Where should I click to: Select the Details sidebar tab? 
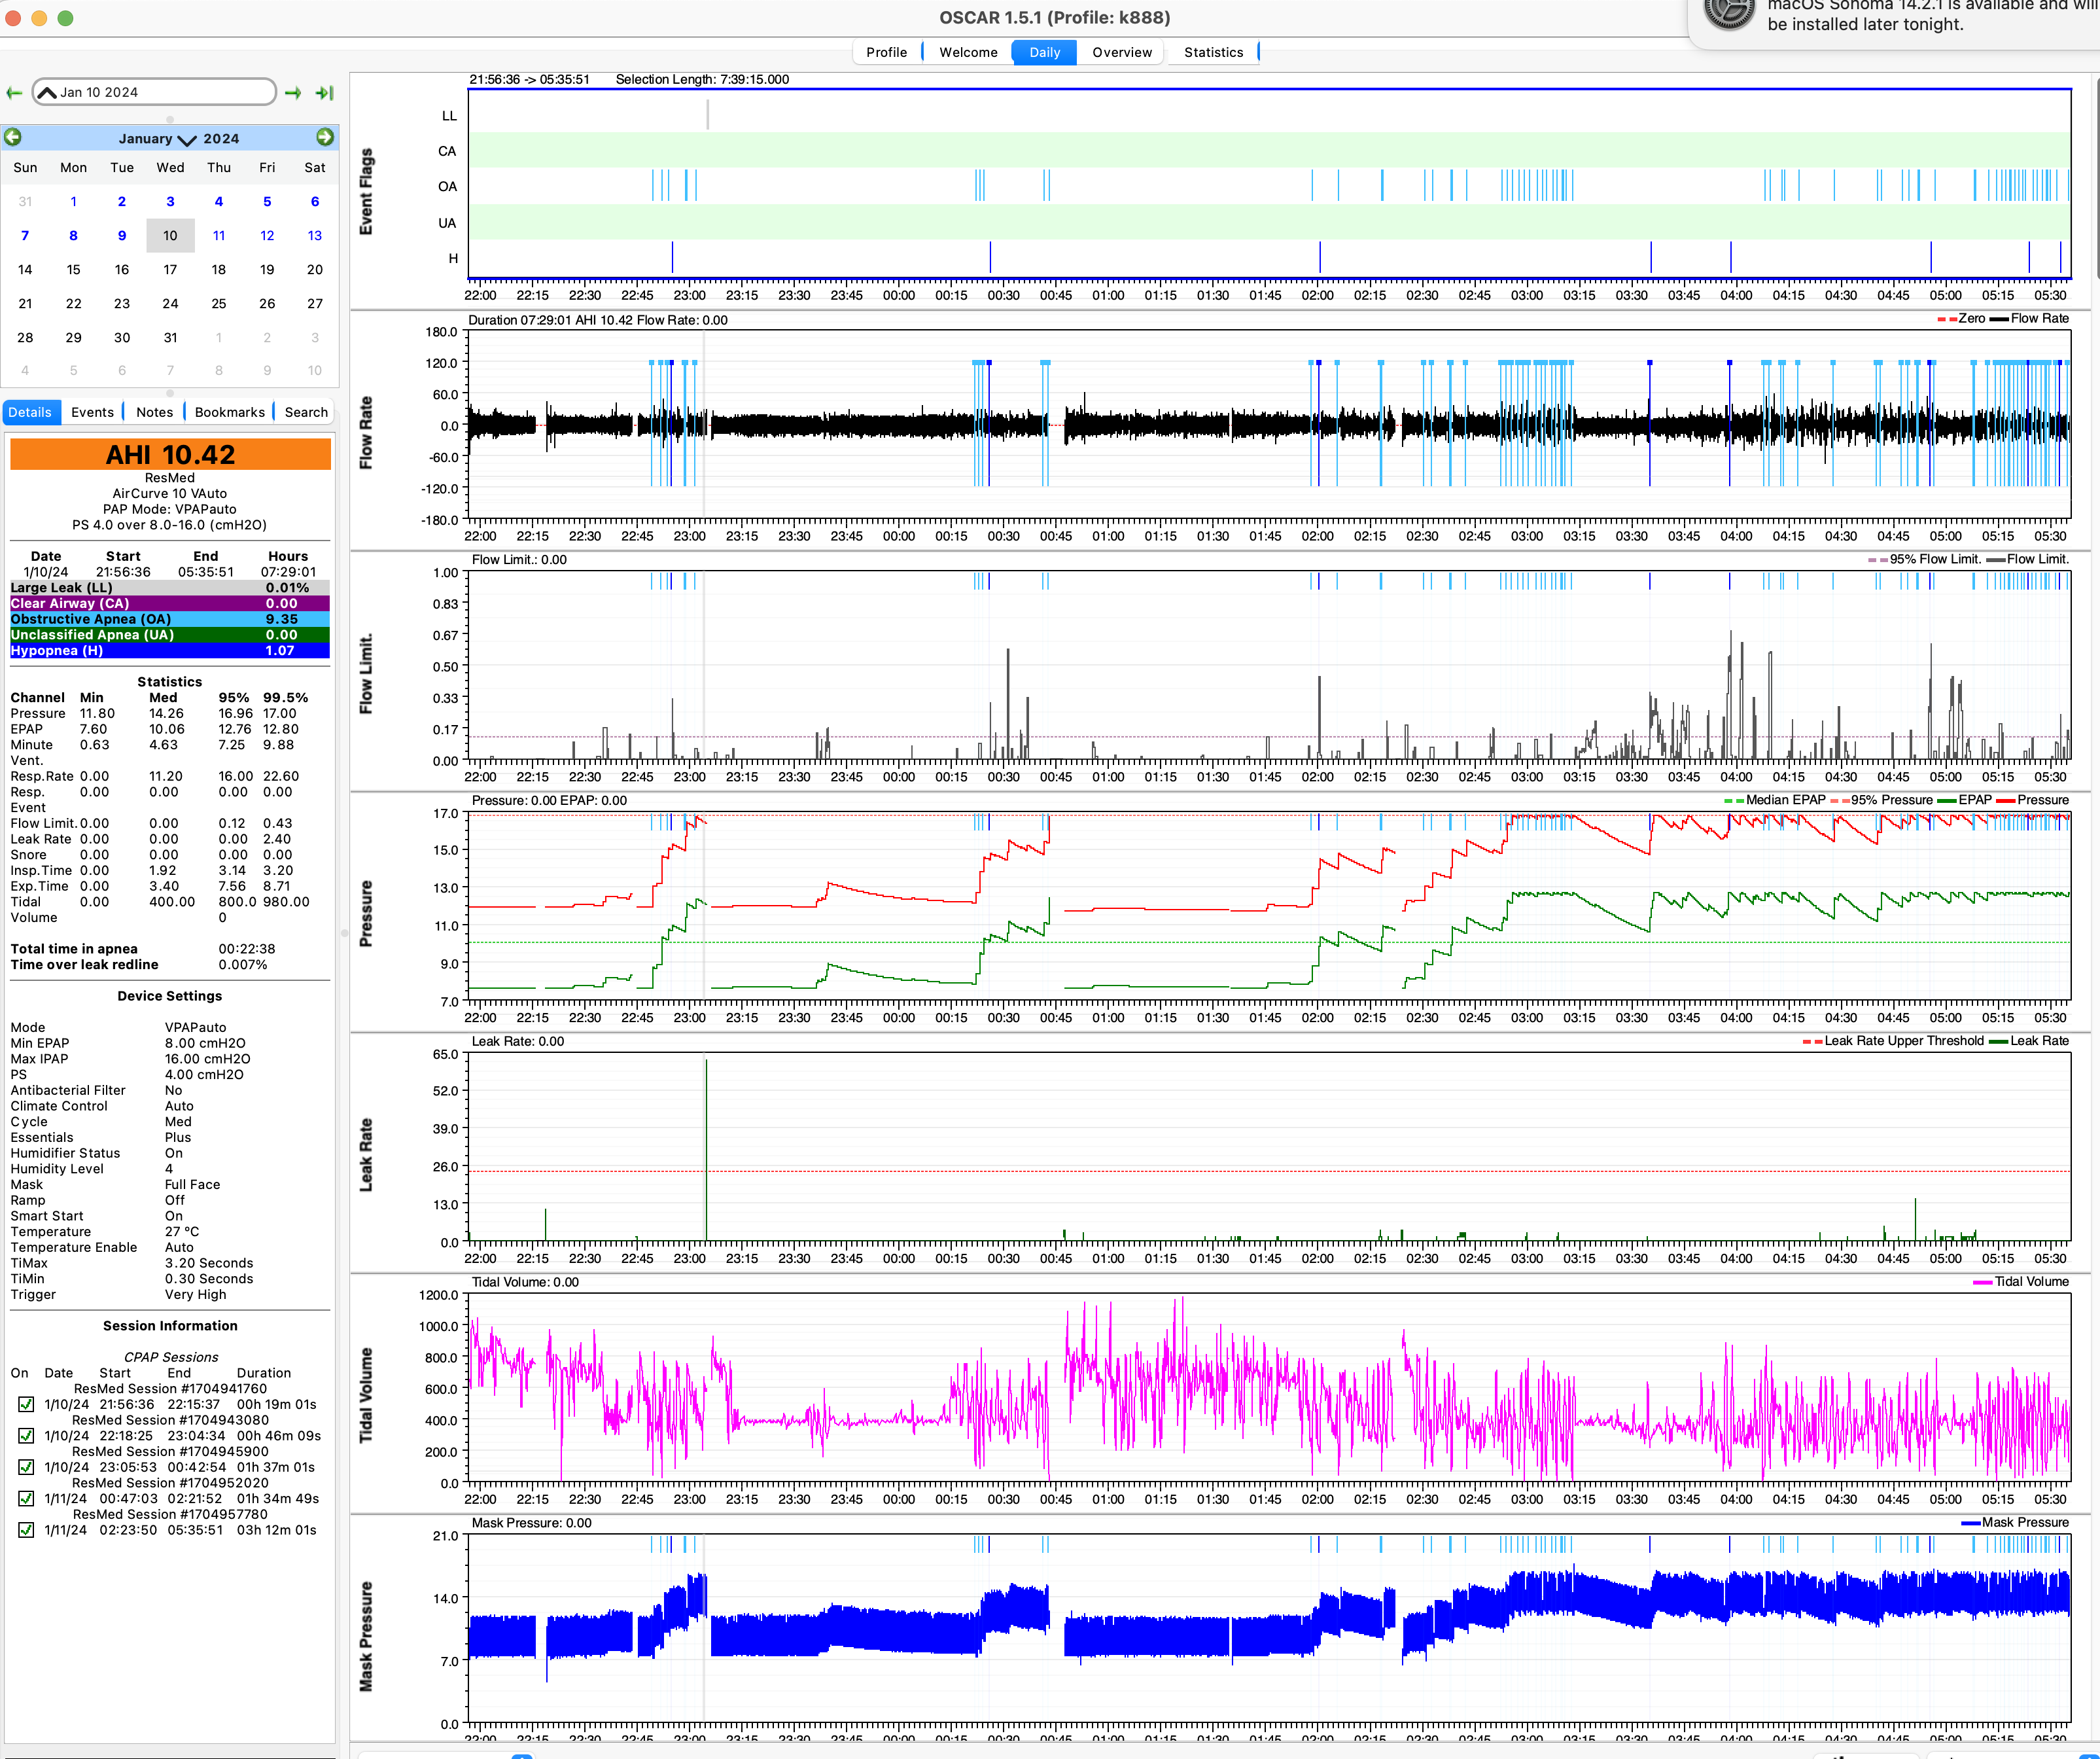point(30,412)
